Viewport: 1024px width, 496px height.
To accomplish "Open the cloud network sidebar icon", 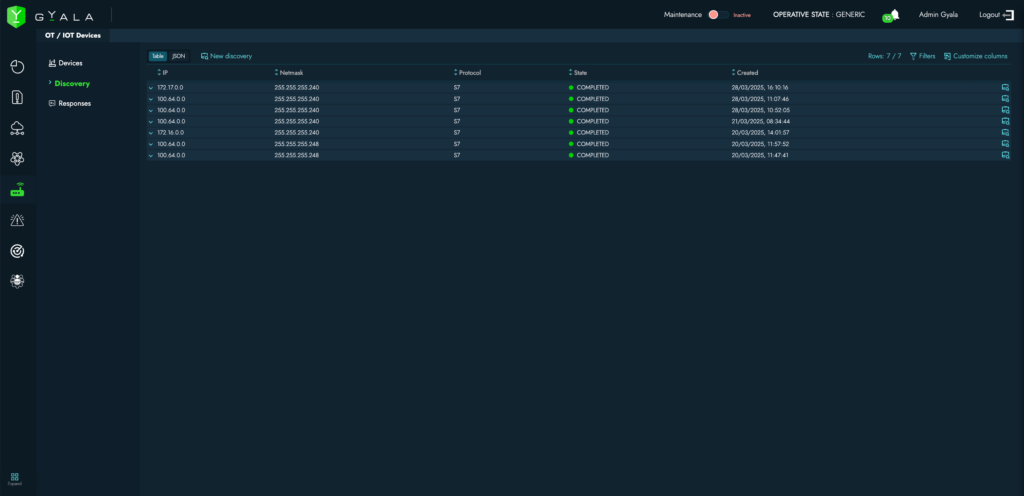I will tap(17, 127).
